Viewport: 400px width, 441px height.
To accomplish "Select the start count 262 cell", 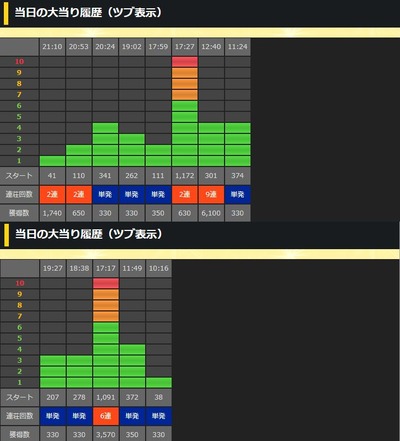I will [x=132, y=176].
